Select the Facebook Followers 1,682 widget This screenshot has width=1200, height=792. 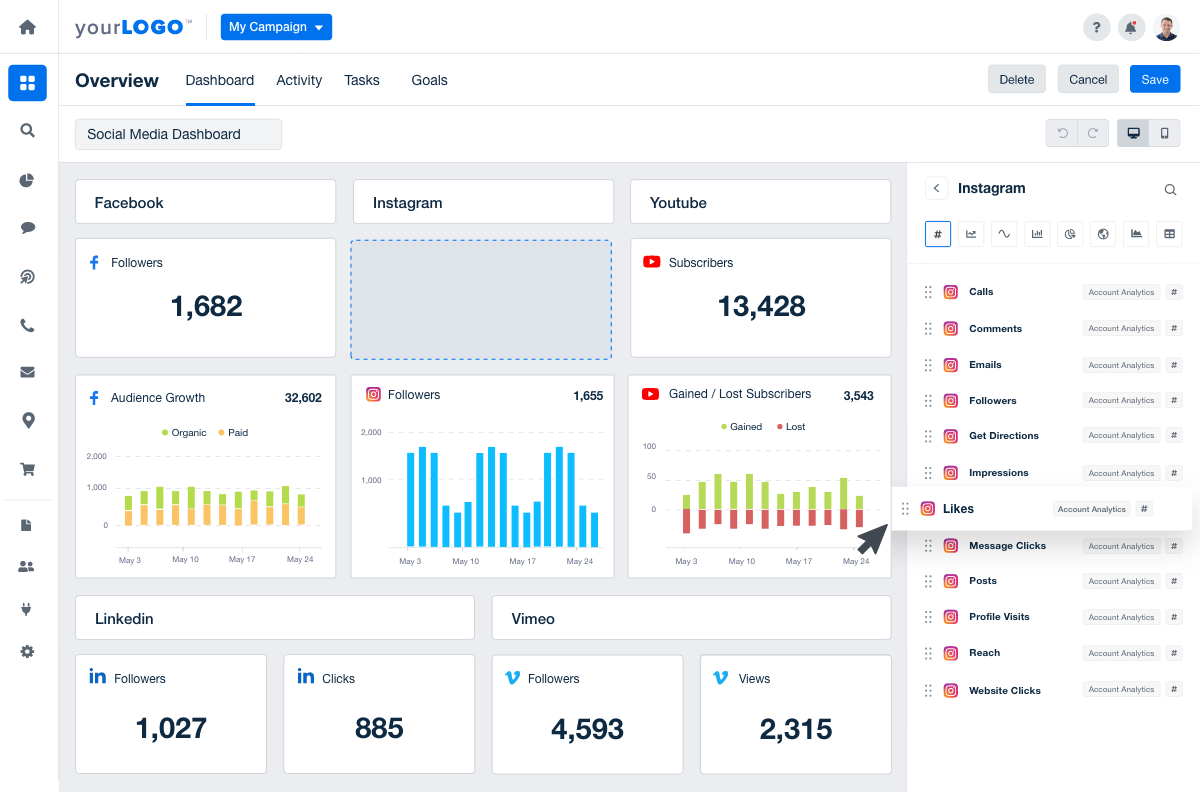[206, 298]
